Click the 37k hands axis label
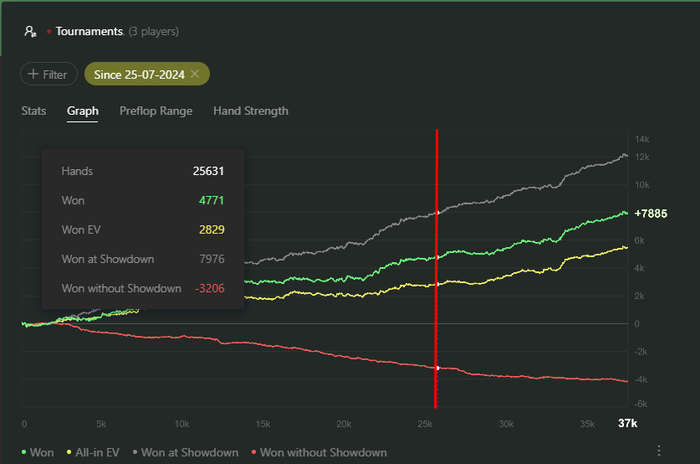 [627, 423]
